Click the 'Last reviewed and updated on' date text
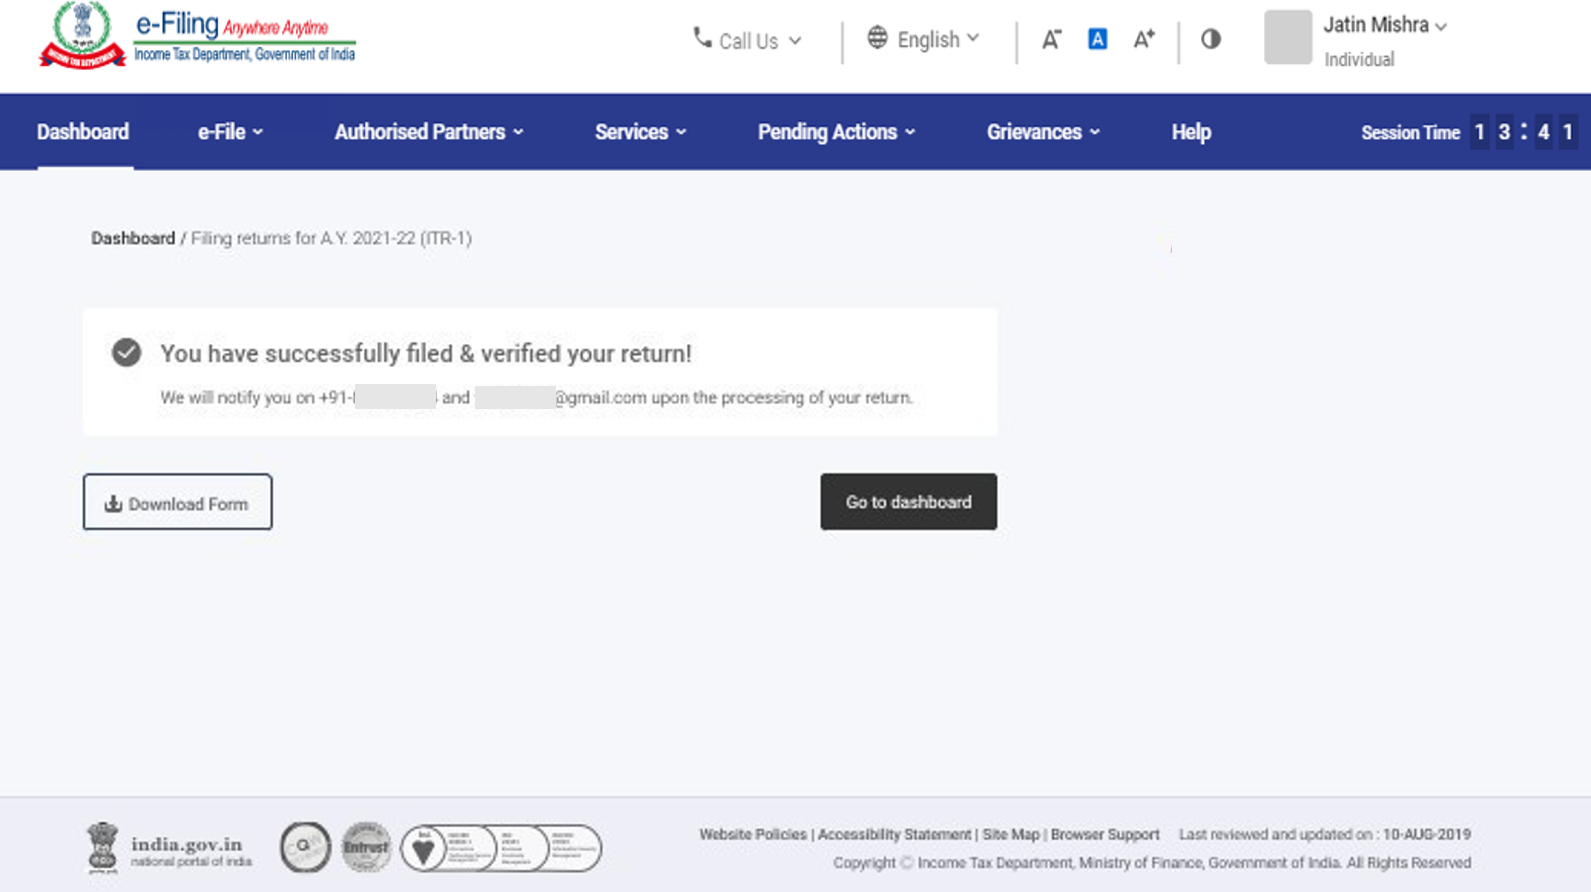Image resolution: width=1591 pixels, height=892 pixels. click(x=1325, y=834)
